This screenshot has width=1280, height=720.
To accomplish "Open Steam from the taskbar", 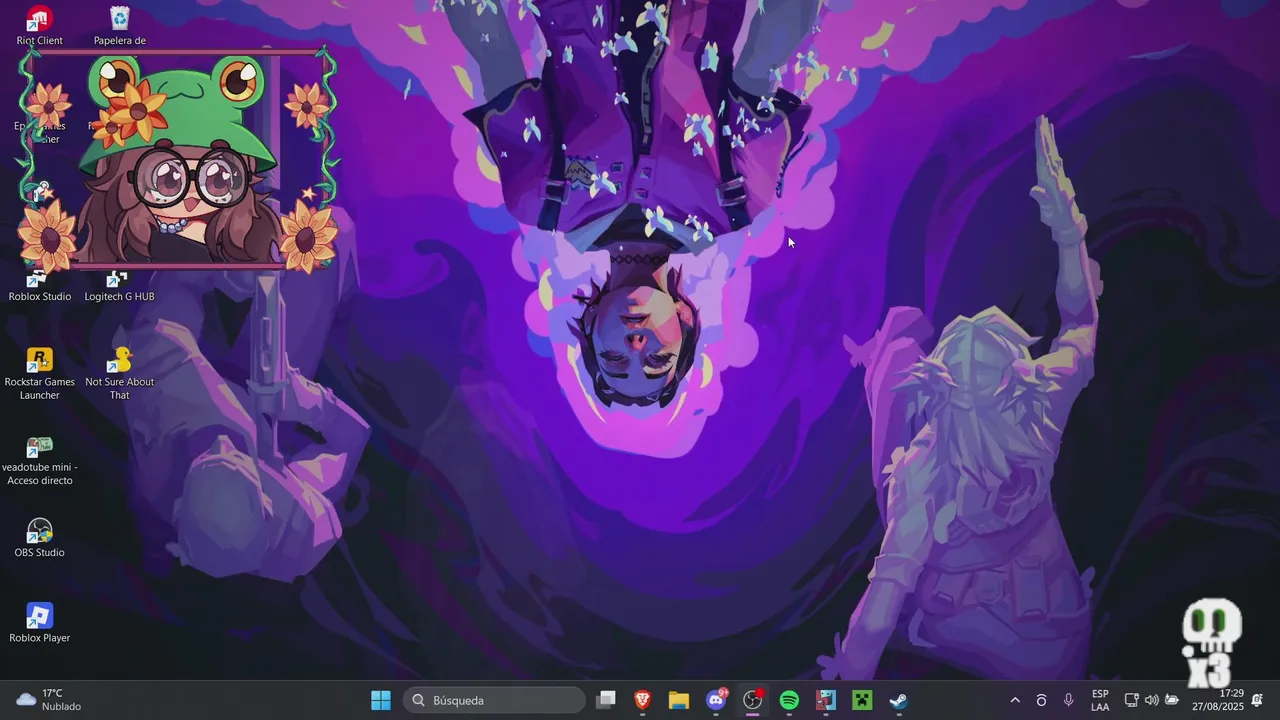I will (x=899, y=700).
